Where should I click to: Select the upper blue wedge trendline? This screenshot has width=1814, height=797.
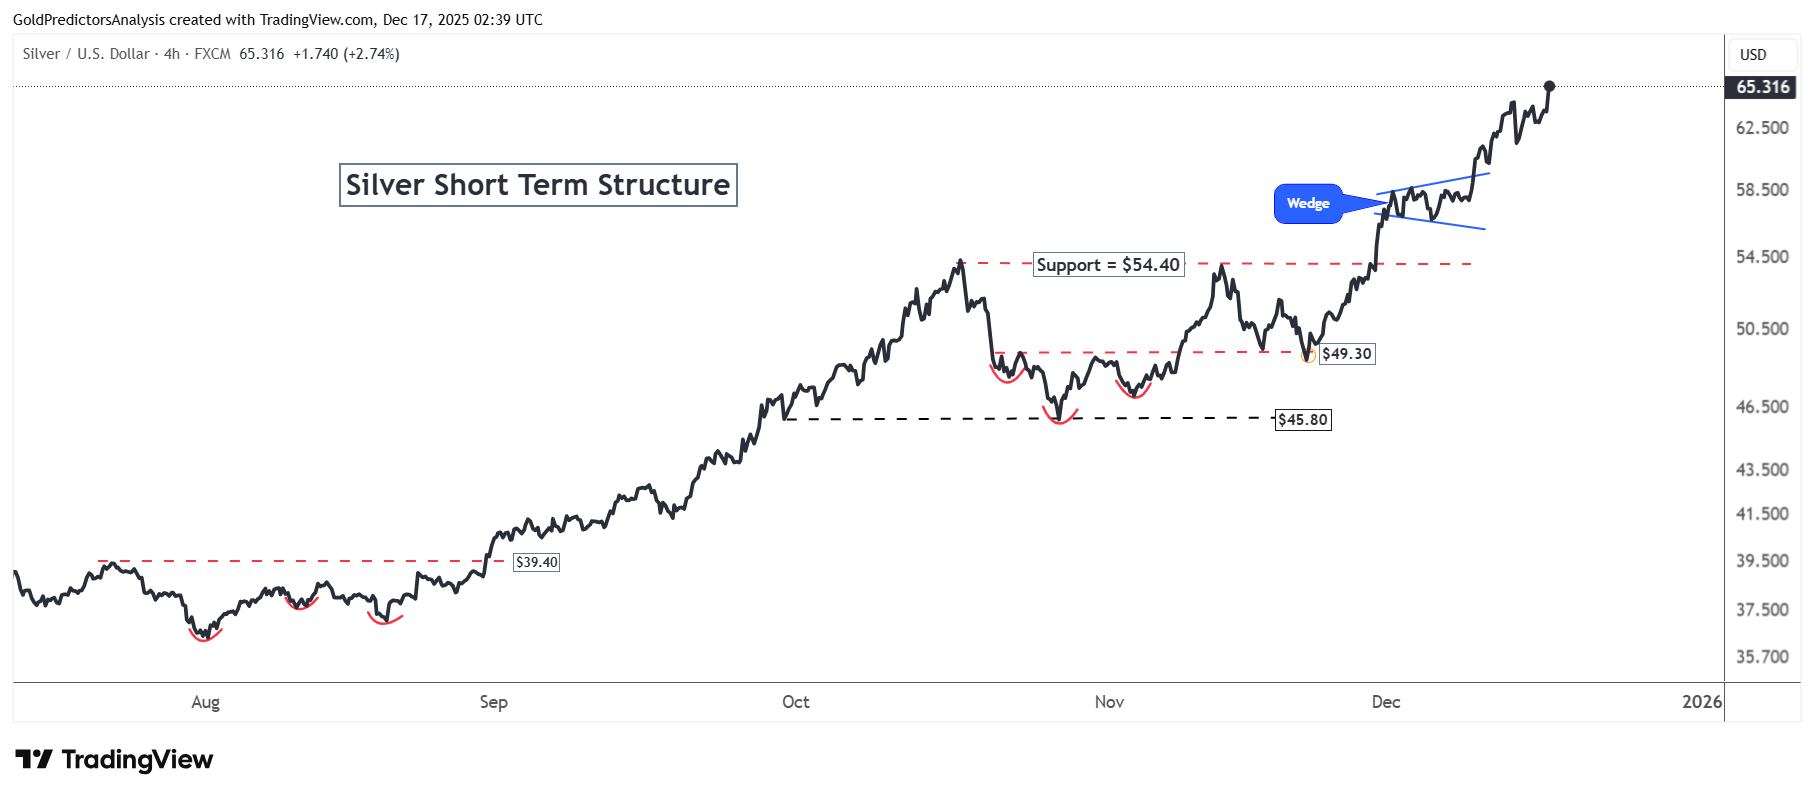pos(1433,183)
